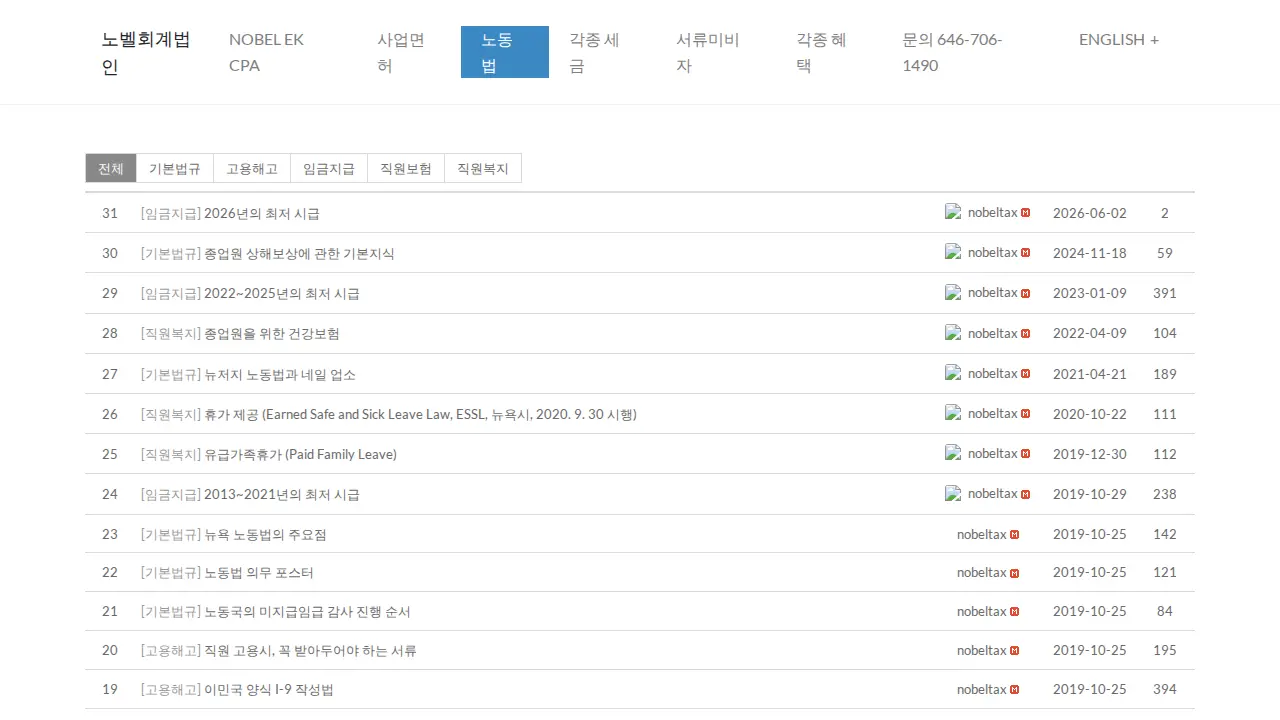The height and width of the screenshot is (720, 1280).
Task: Click red icon beside nobeltax in row 20
Action: tap(1015, 651)
